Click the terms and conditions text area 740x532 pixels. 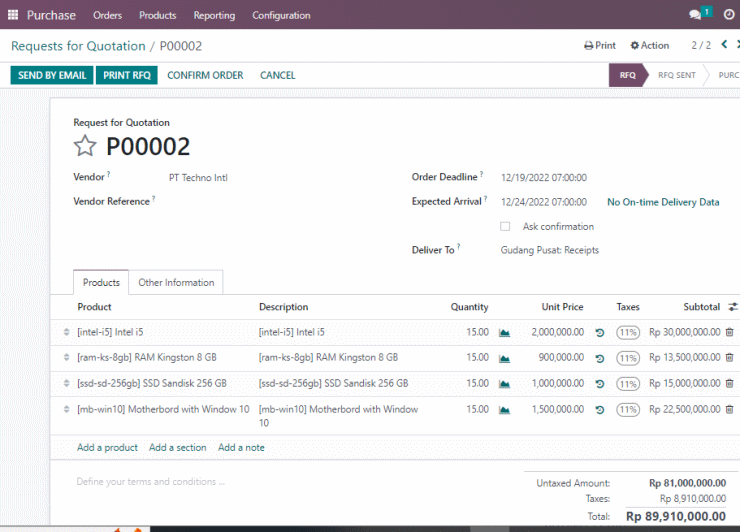pos(151,481)
